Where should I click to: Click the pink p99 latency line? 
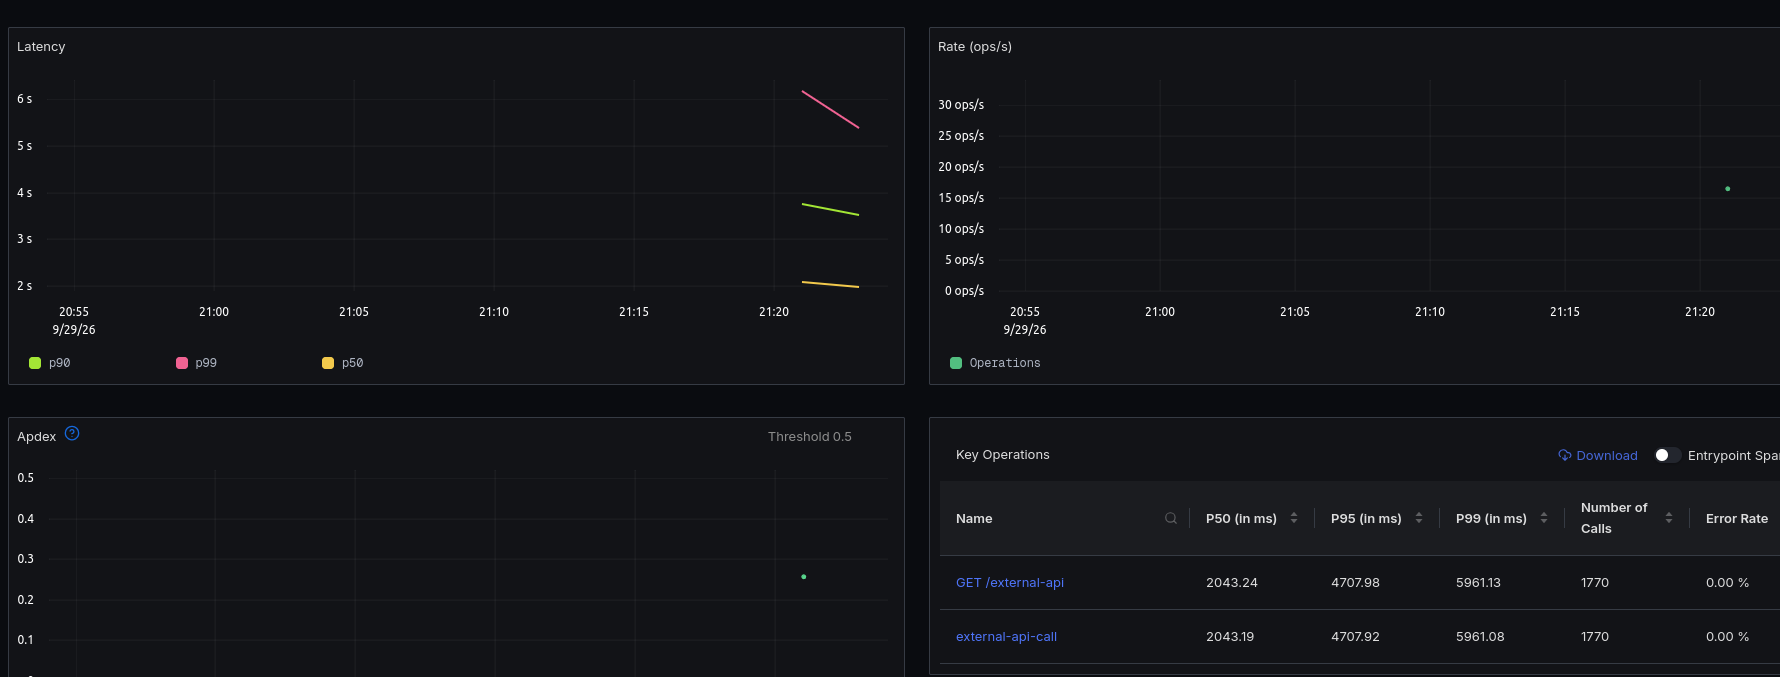830,109
